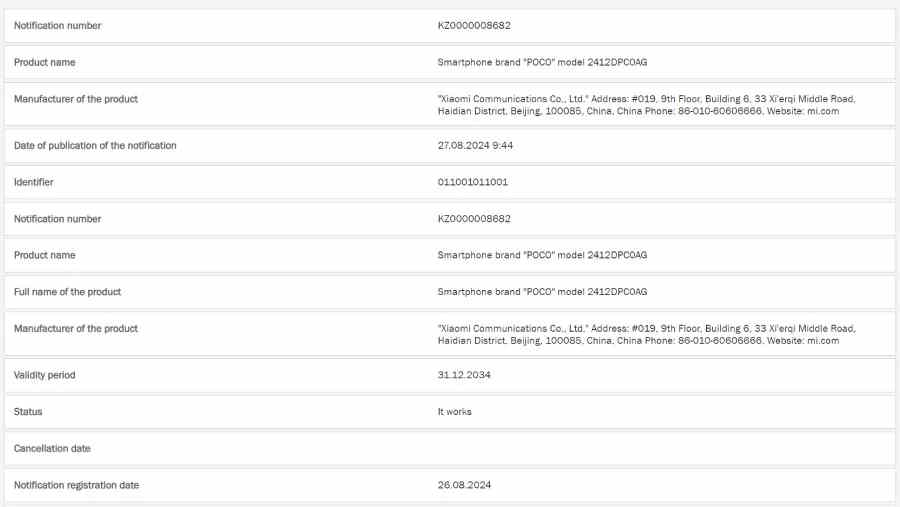Select the 'It works' status value
The height and width of the screenshot is (507, 900).
455,412
